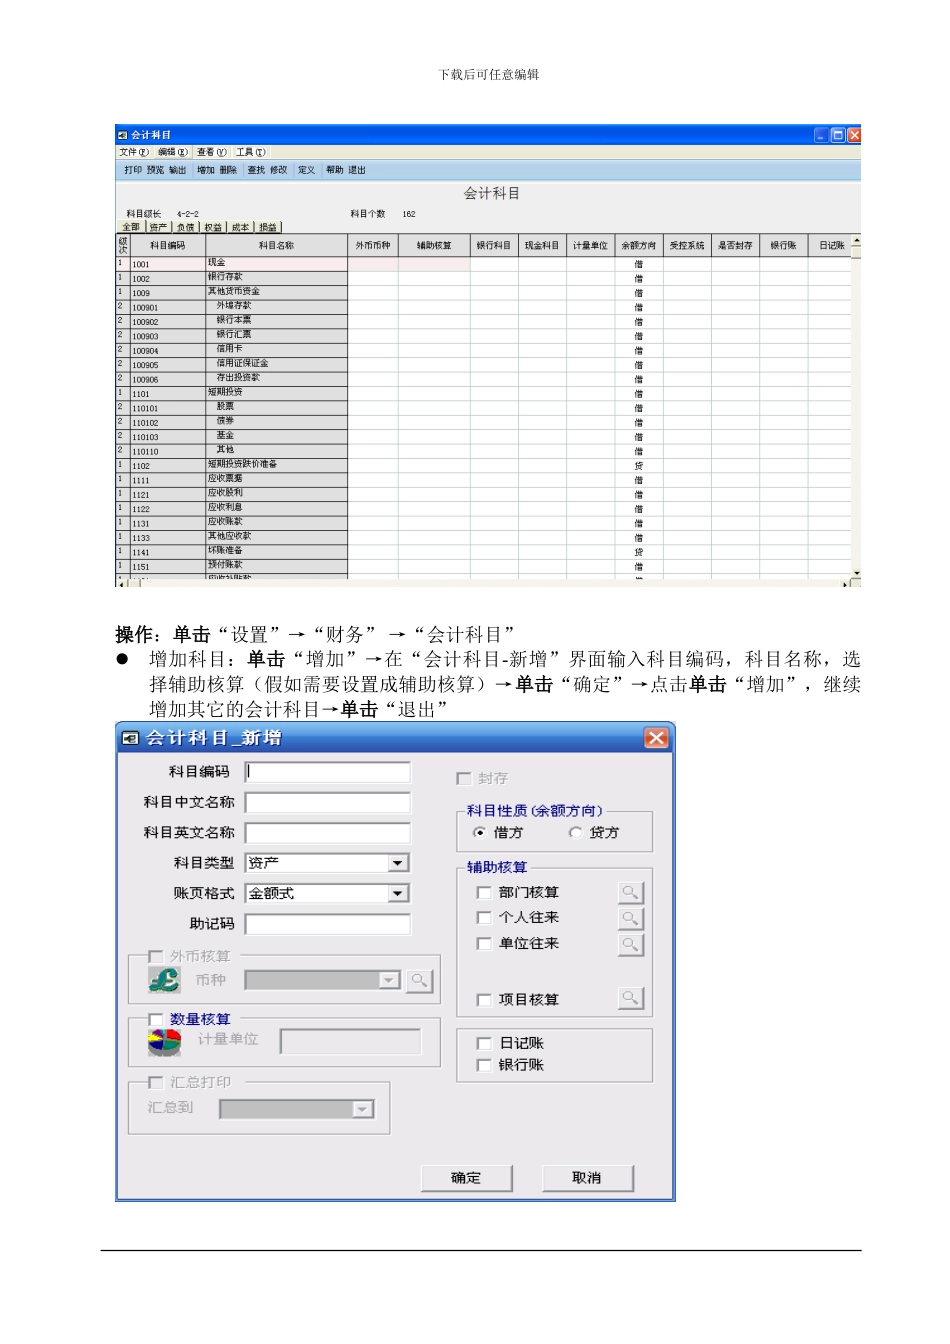Enable the 项目核算 checkbox
Screen dimensions: 950x1344
click(x=484, y=999)
